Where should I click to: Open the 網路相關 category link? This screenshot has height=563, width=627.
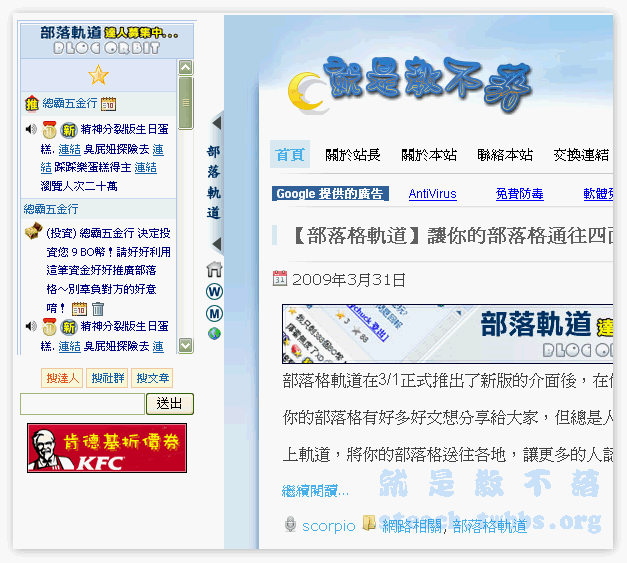411,526
